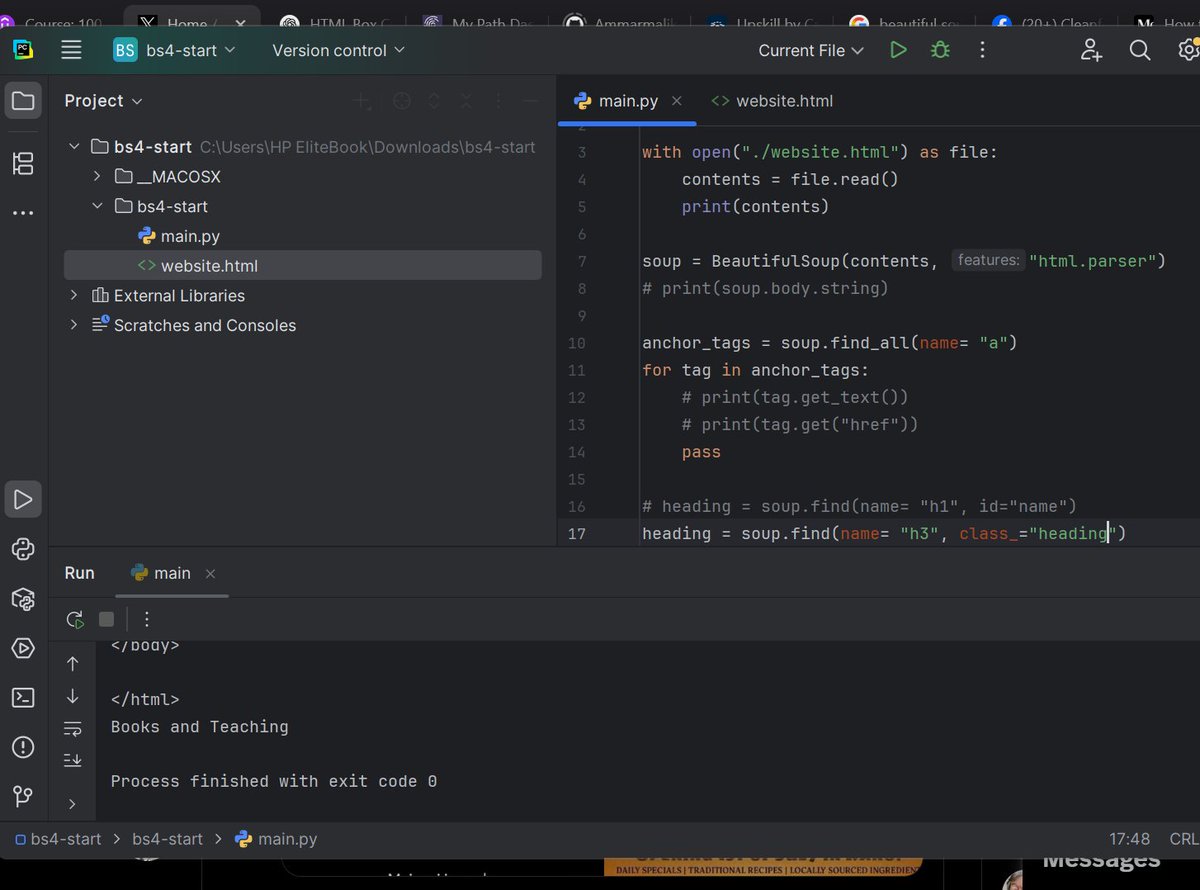Open the Current File run configuration dropdown
Viewport: 1200px width, 890px height.
[811, 50]
